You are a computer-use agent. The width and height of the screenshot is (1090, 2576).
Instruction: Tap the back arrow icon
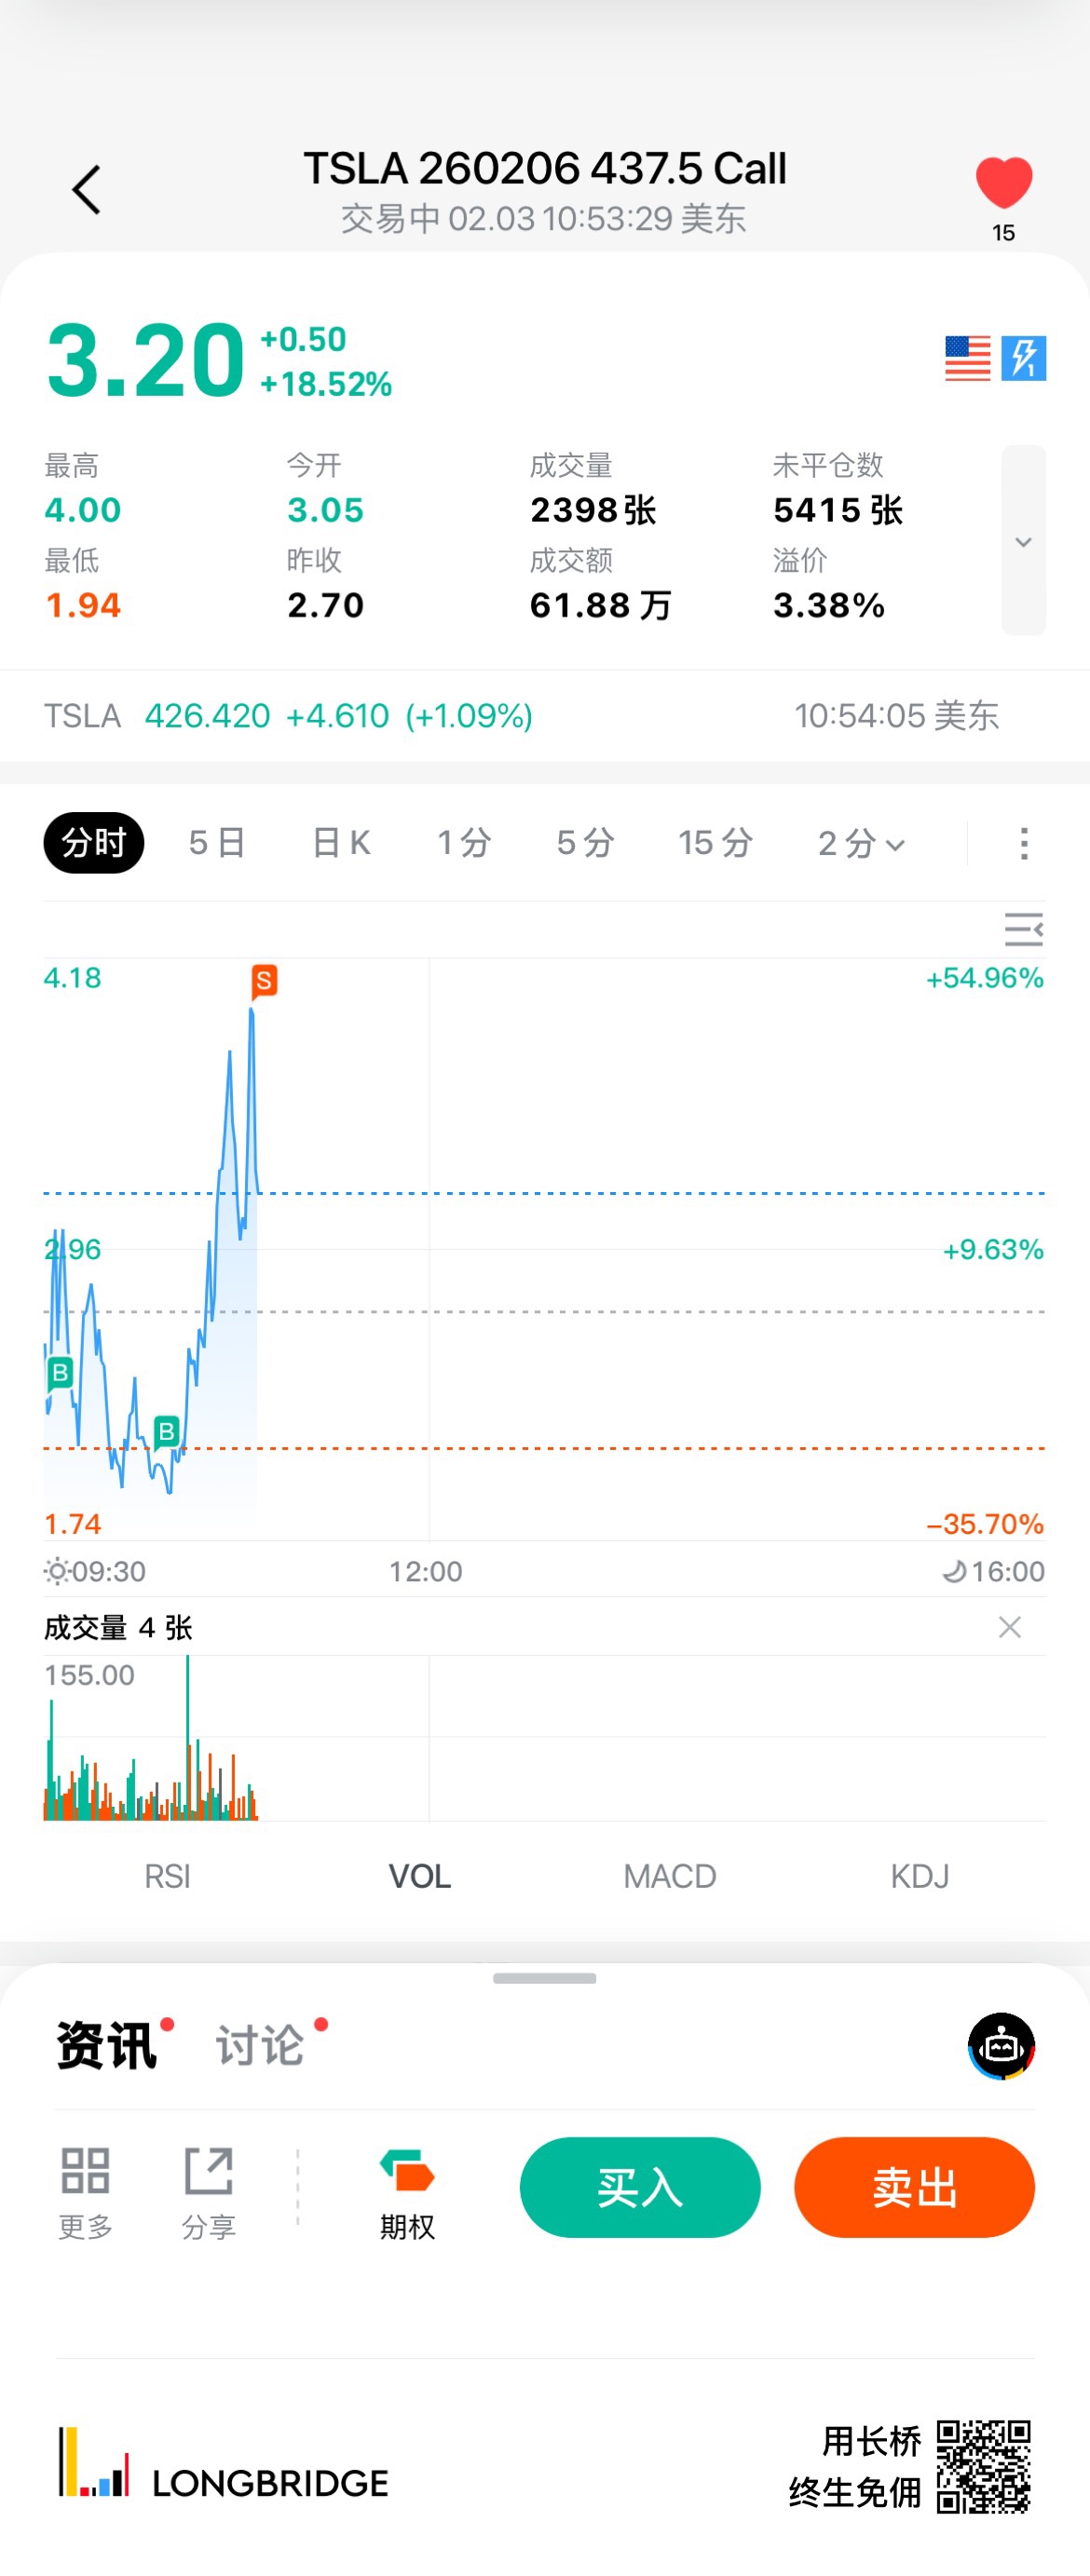coord(87,190)
